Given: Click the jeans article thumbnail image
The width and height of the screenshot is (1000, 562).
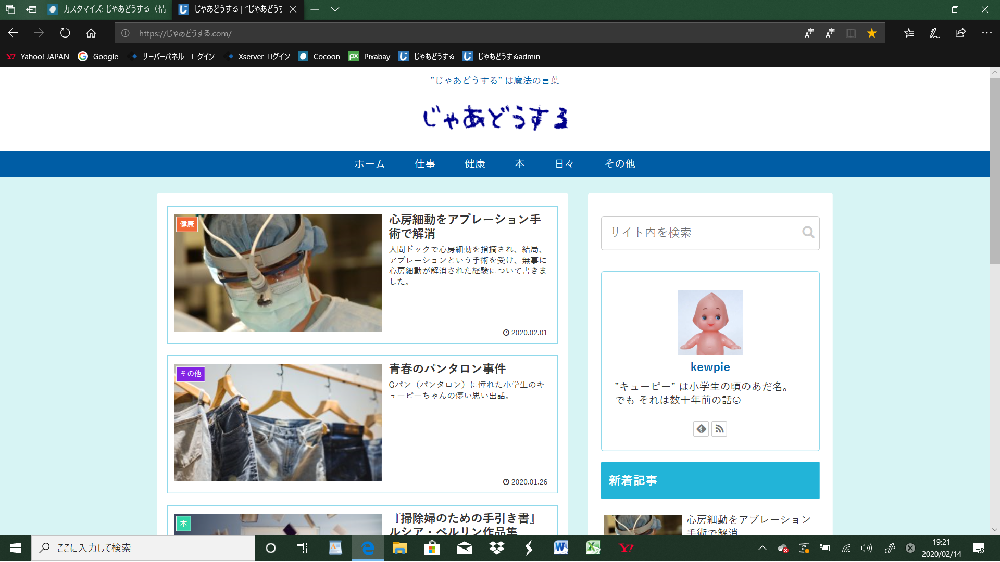Looking at the screenshot, I should pyautogui.click(x=278, y=422).
